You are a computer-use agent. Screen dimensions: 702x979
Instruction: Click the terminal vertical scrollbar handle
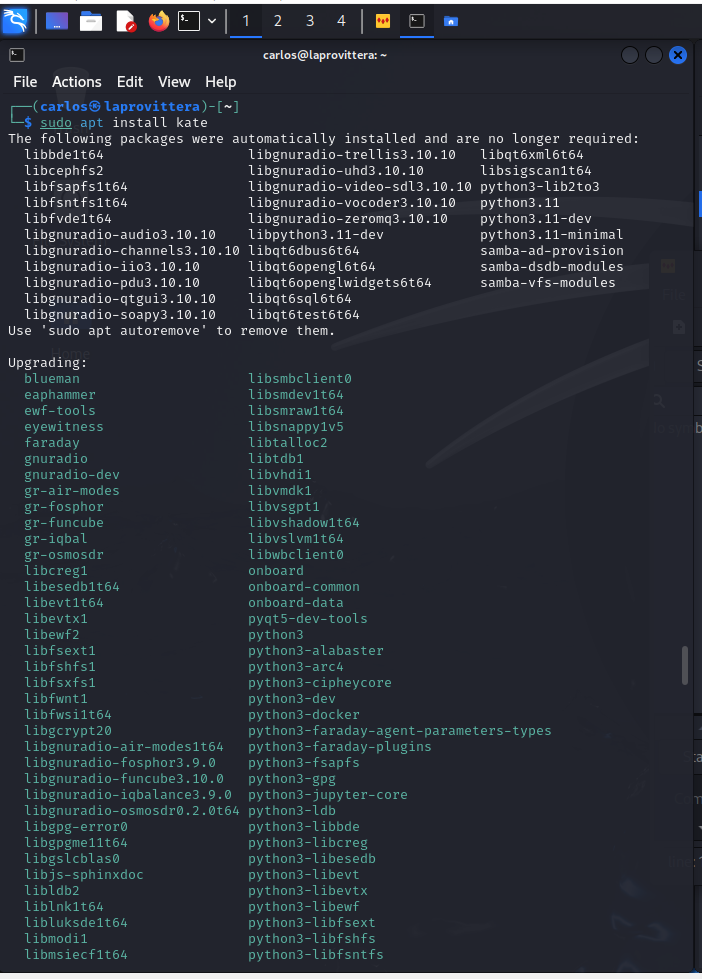(x=685, y=665)
